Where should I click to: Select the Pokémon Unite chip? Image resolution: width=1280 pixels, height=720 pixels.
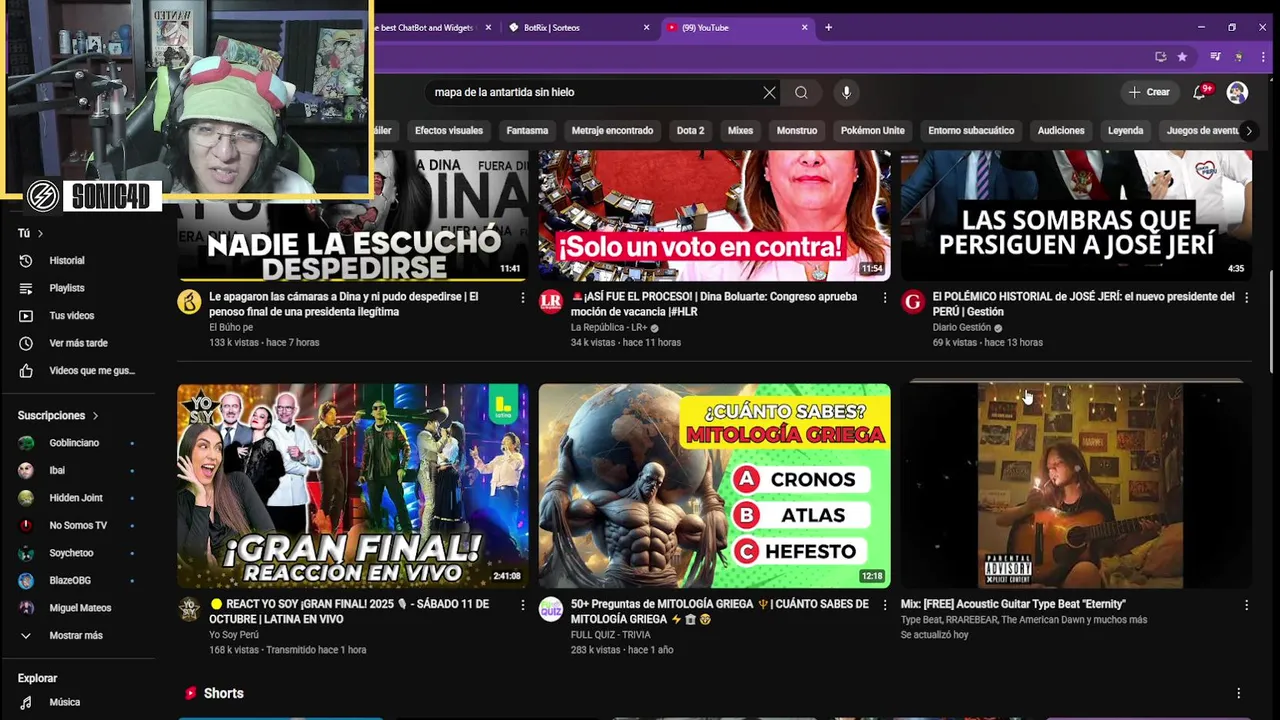point(872,131)
